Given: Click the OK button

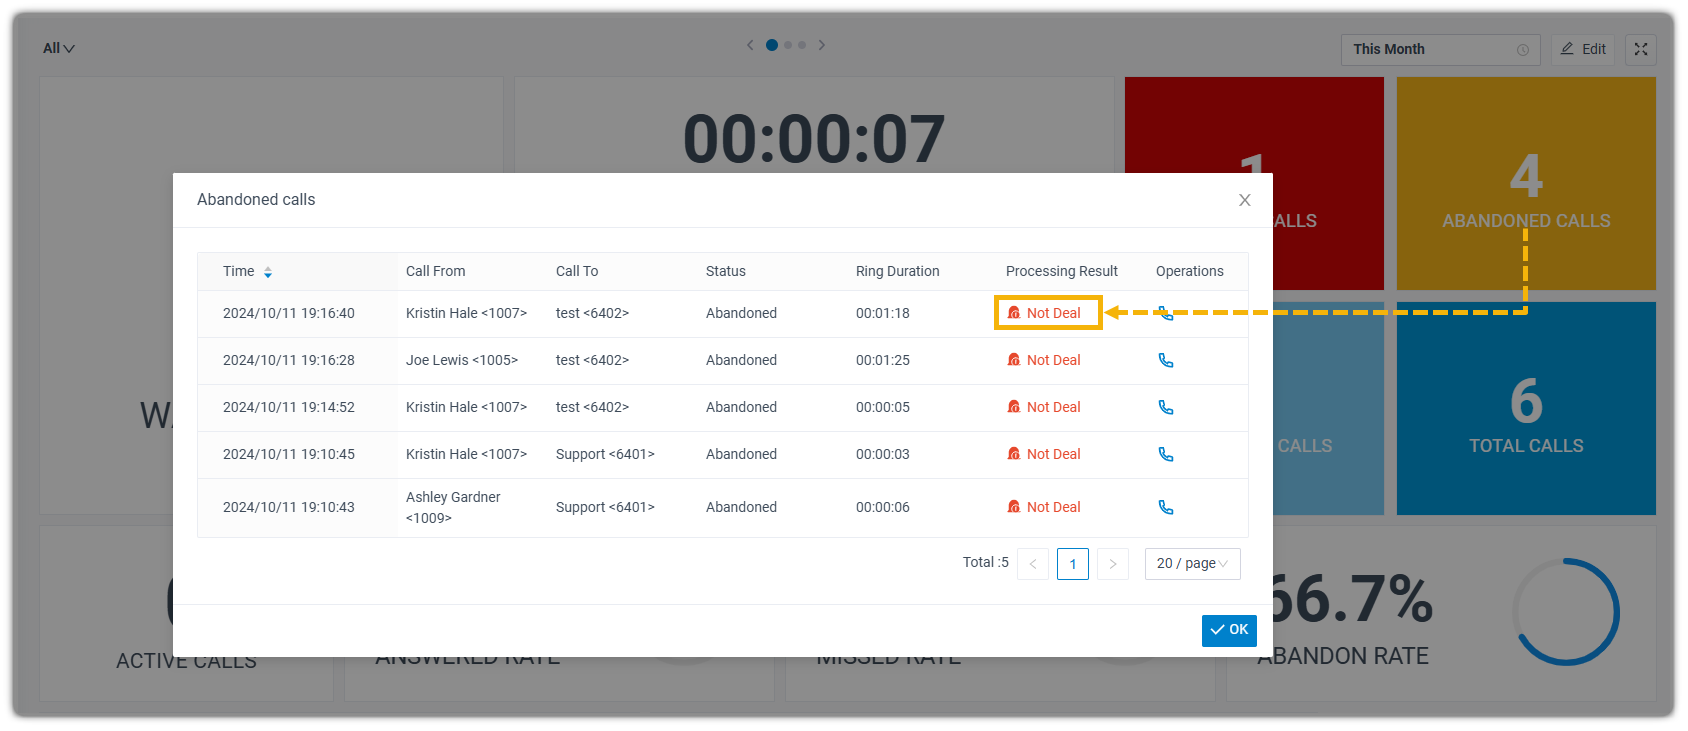Looking at the screenshot, I should 1228,630.
